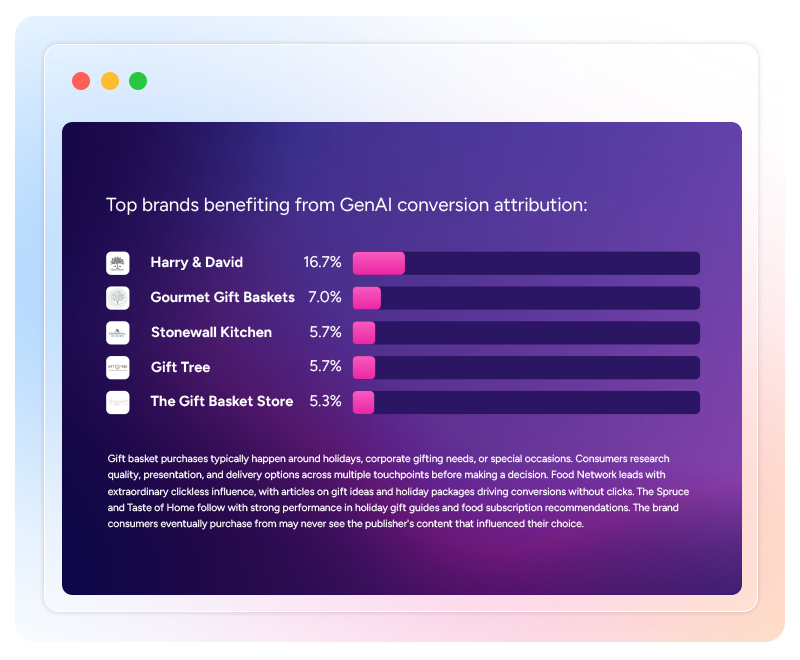Click the Gourmet Gift Baskets pink bar fill

point(367,298)
